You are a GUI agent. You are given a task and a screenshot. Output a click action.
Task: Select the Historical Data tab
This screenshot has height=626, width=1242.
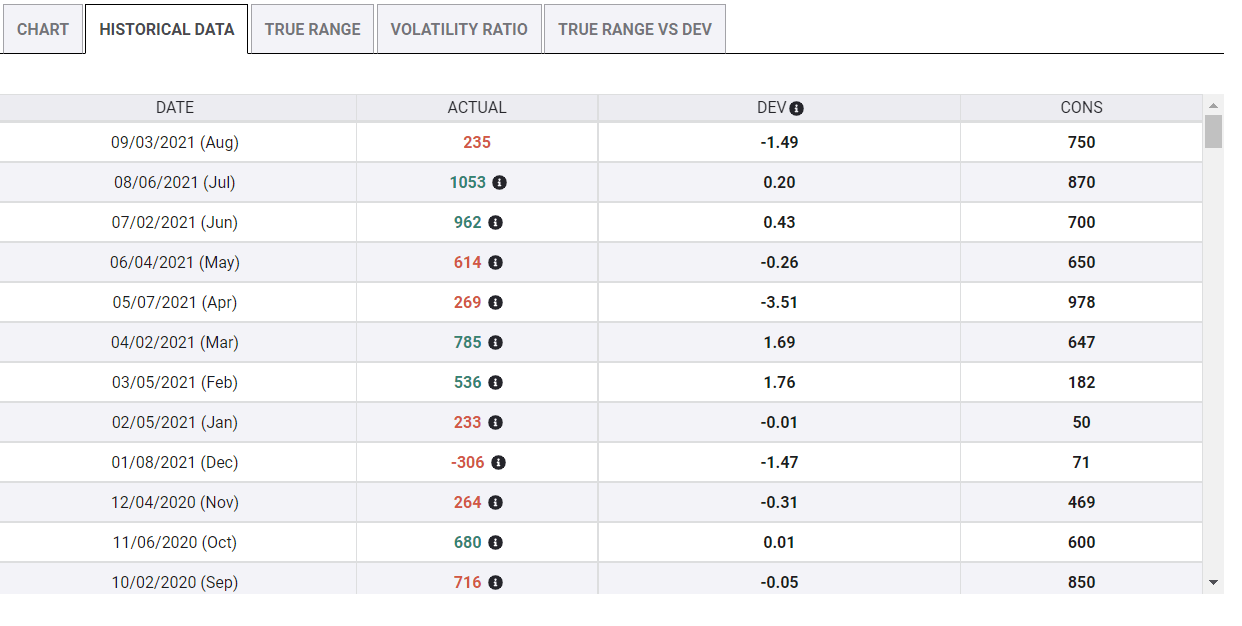click(x=167, y=29)
